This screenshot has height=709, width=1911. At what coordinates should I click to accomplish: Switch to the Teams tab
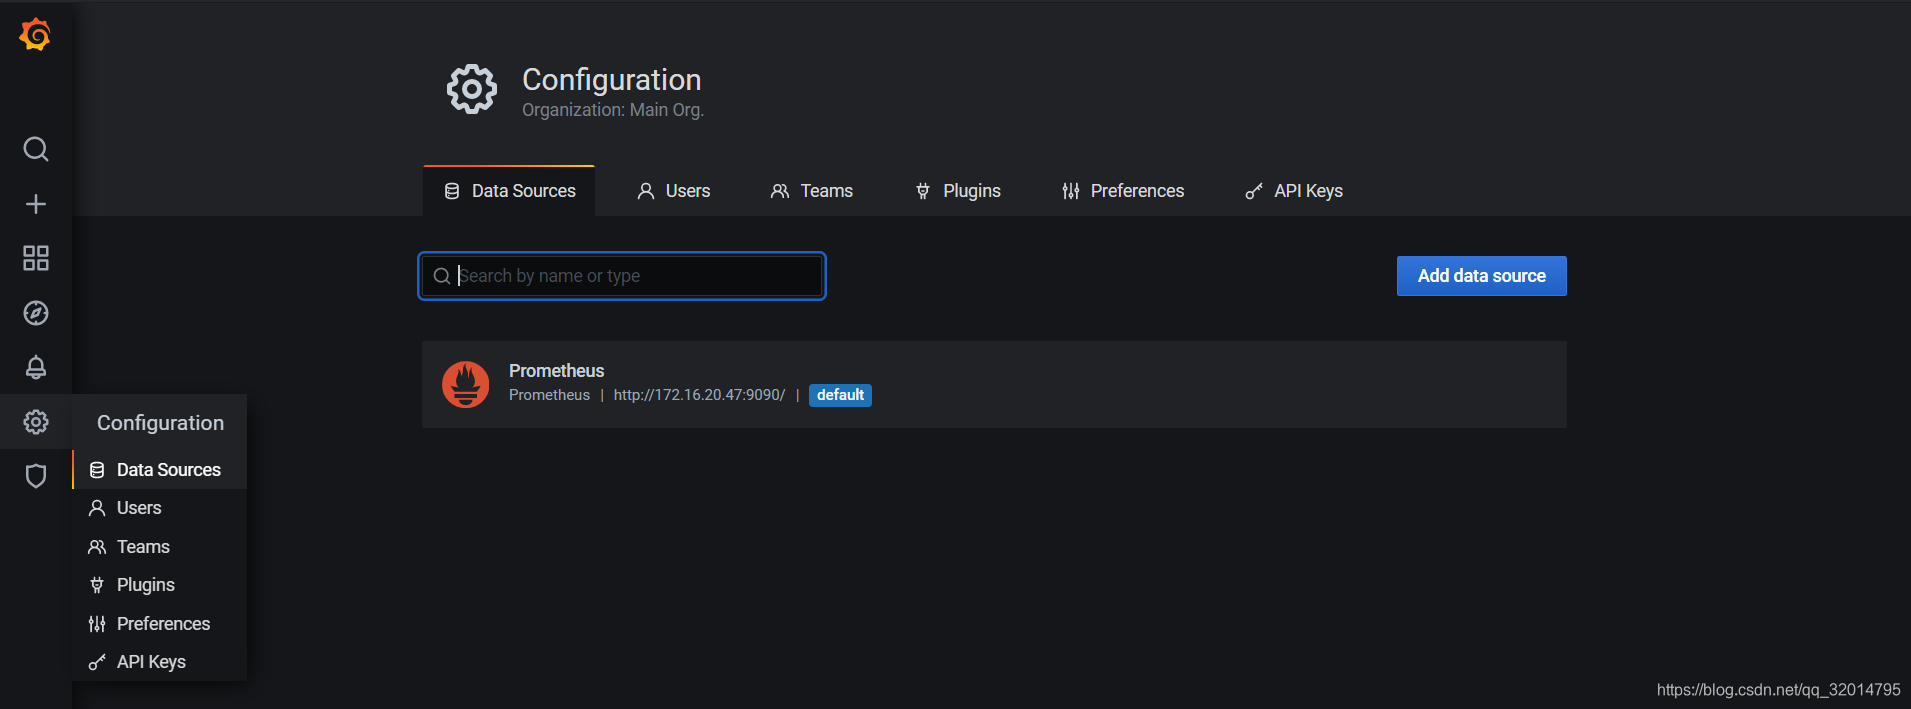[812, 191]
